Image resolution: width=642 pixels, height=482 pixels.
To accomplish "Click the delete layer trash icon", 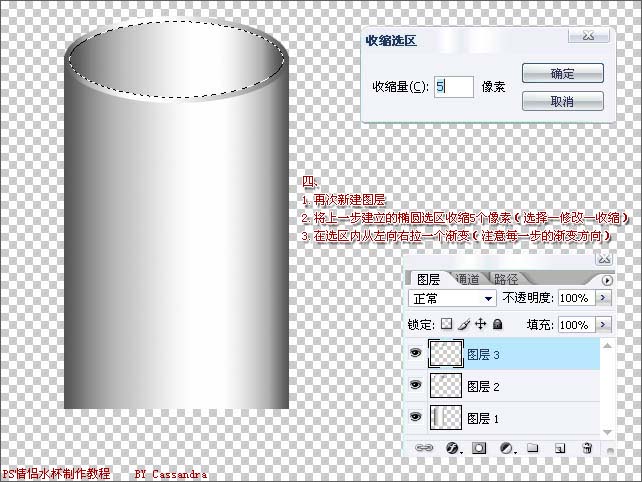I will tap(587, 448).
